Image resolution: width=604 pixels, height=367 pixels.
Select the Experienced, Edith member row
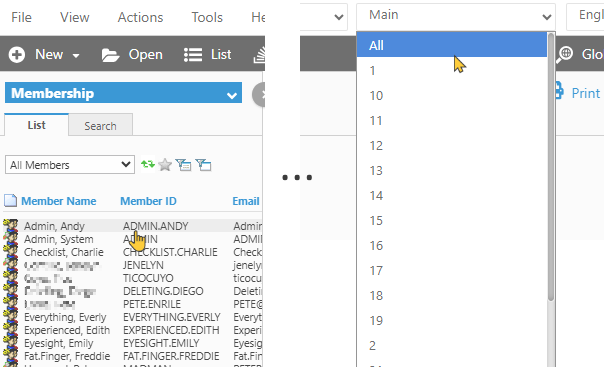point(133,330)
